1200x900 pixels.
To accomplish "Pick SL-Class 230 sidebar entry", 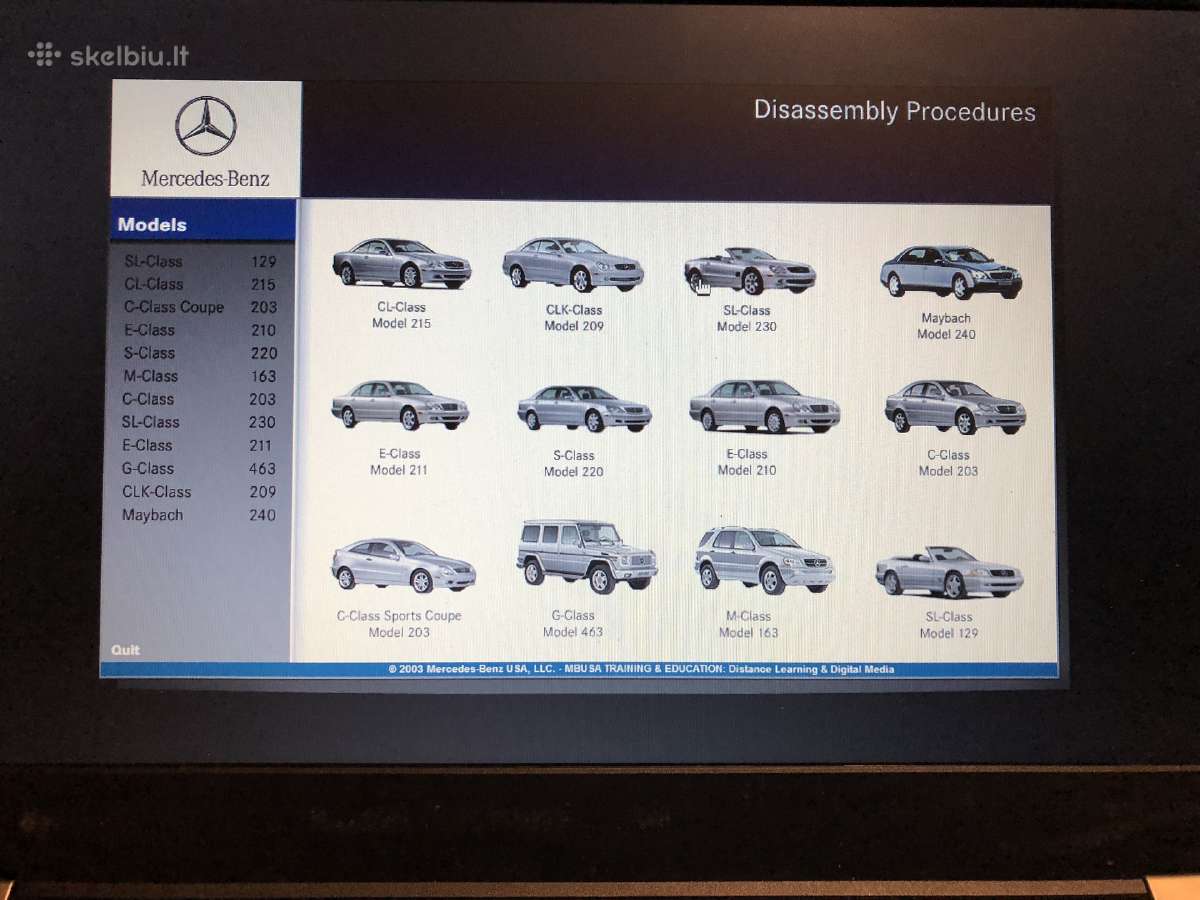I will pos(200,422).
